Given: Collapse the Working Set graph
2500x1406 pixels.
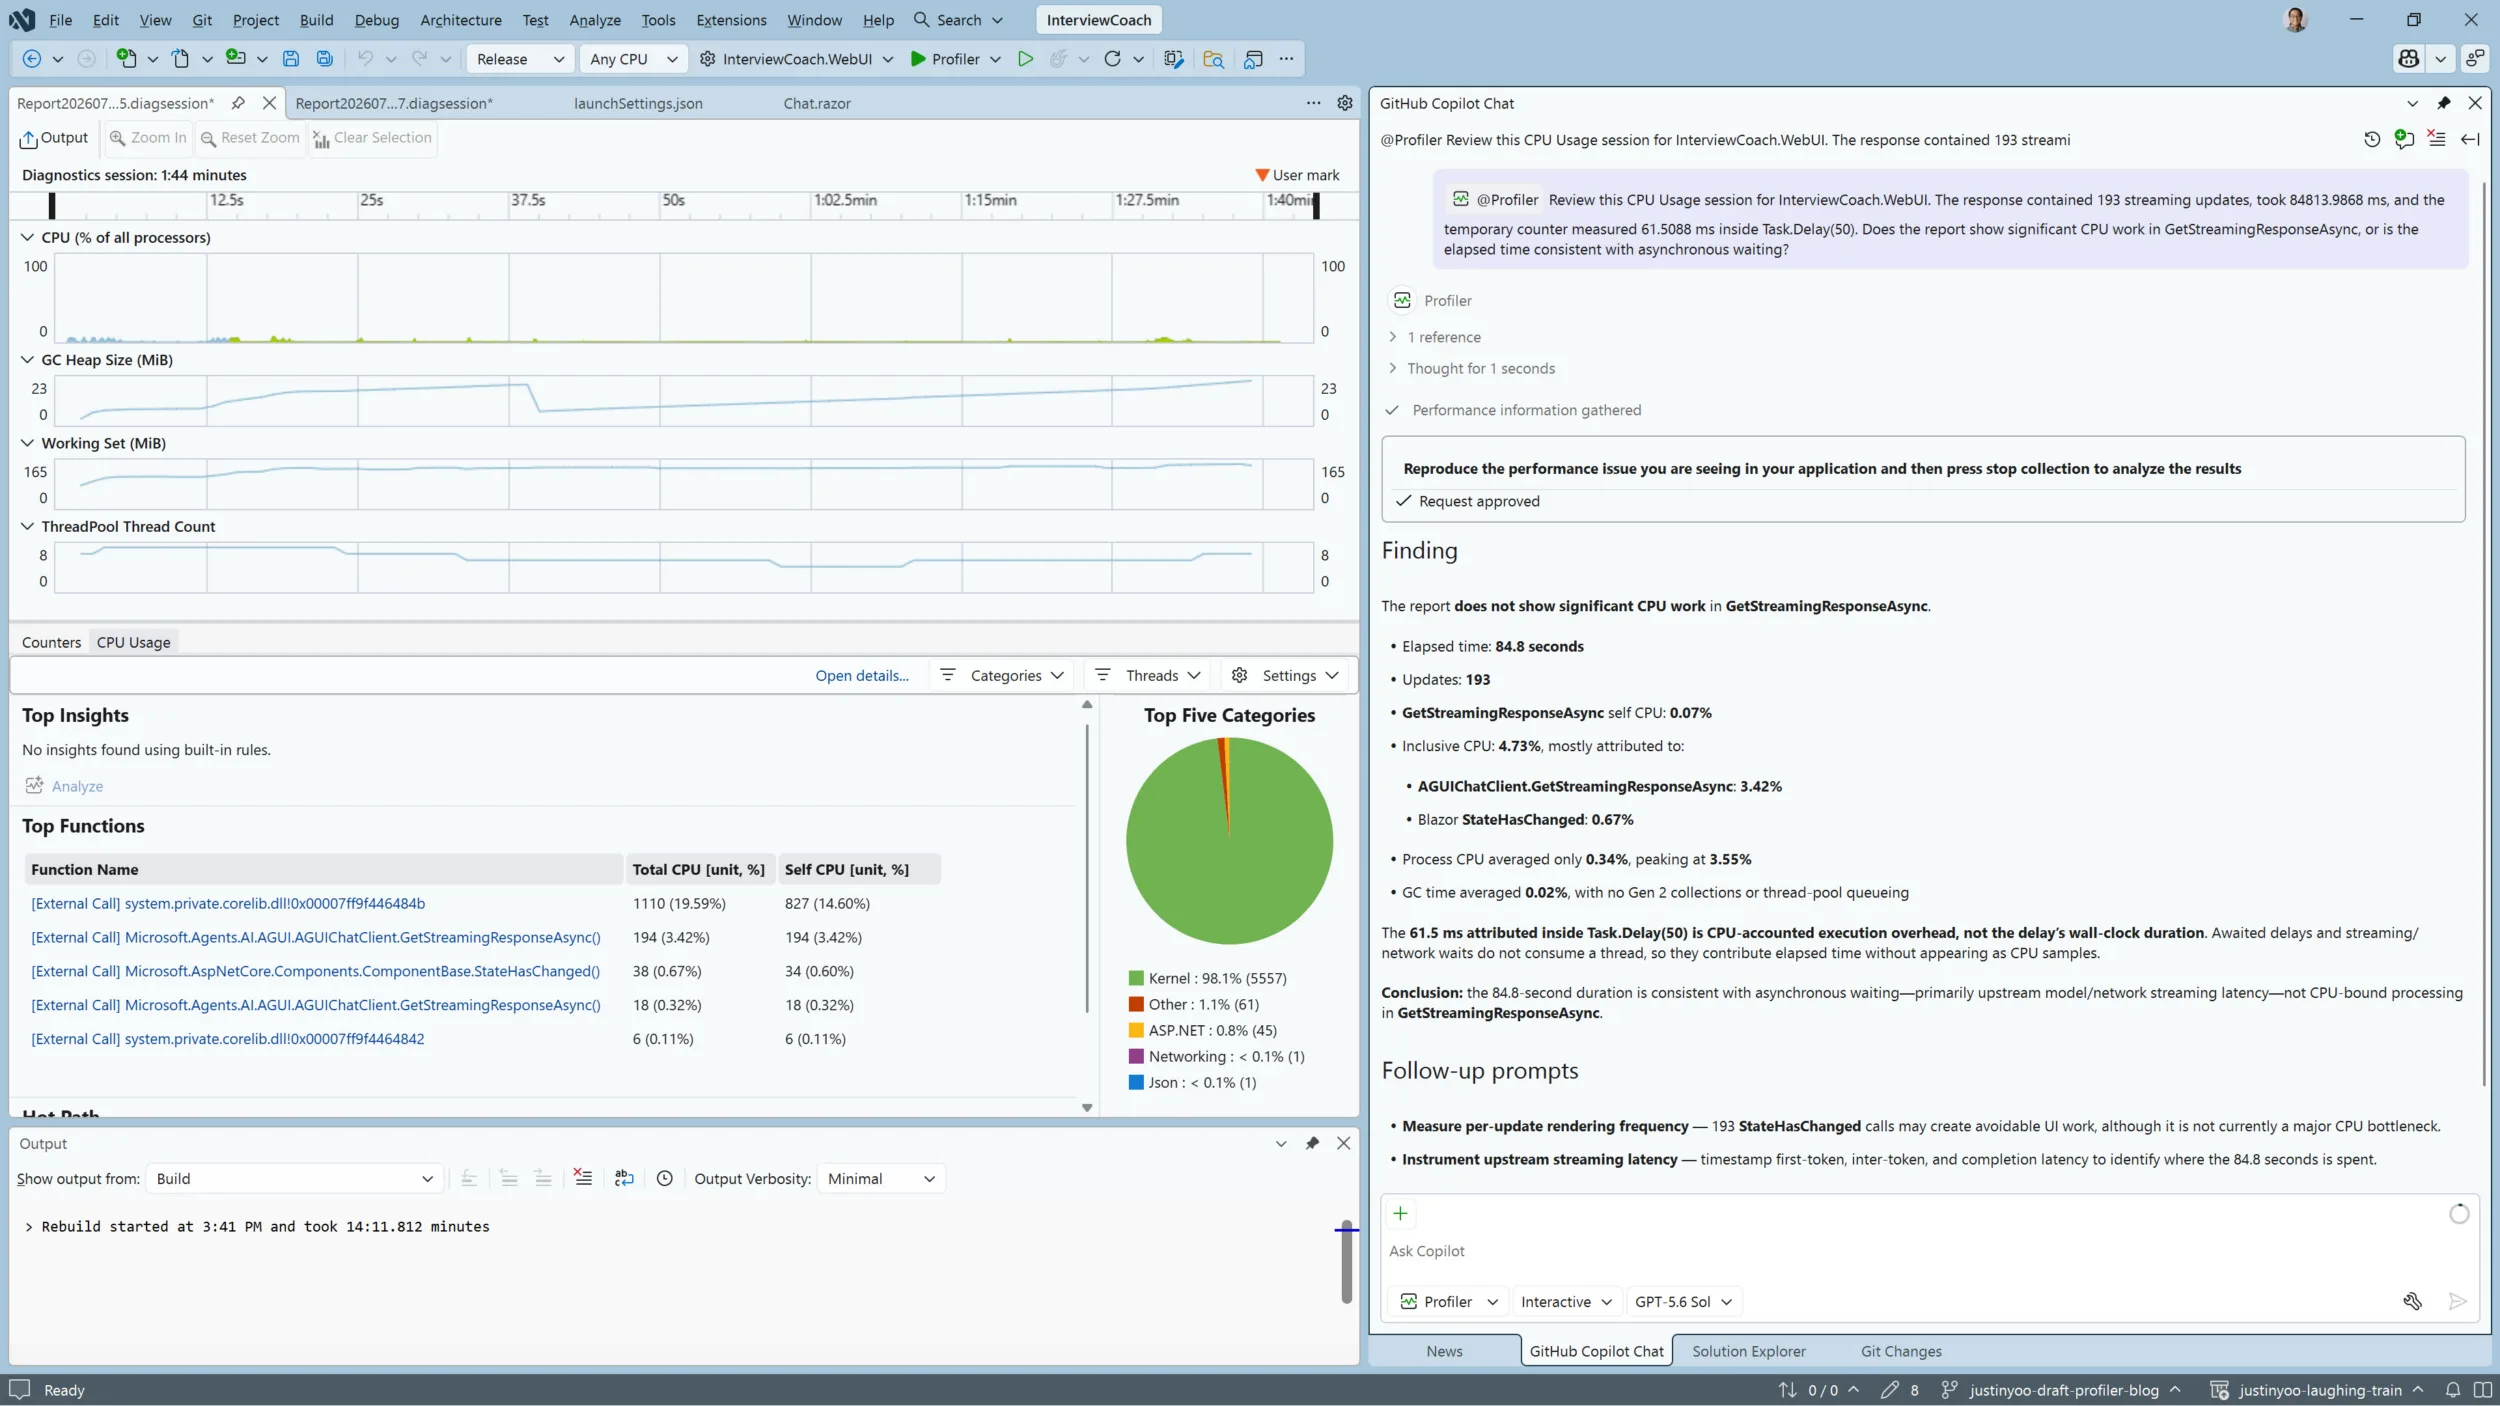Looking at the screenshot, I should [27, 443].
